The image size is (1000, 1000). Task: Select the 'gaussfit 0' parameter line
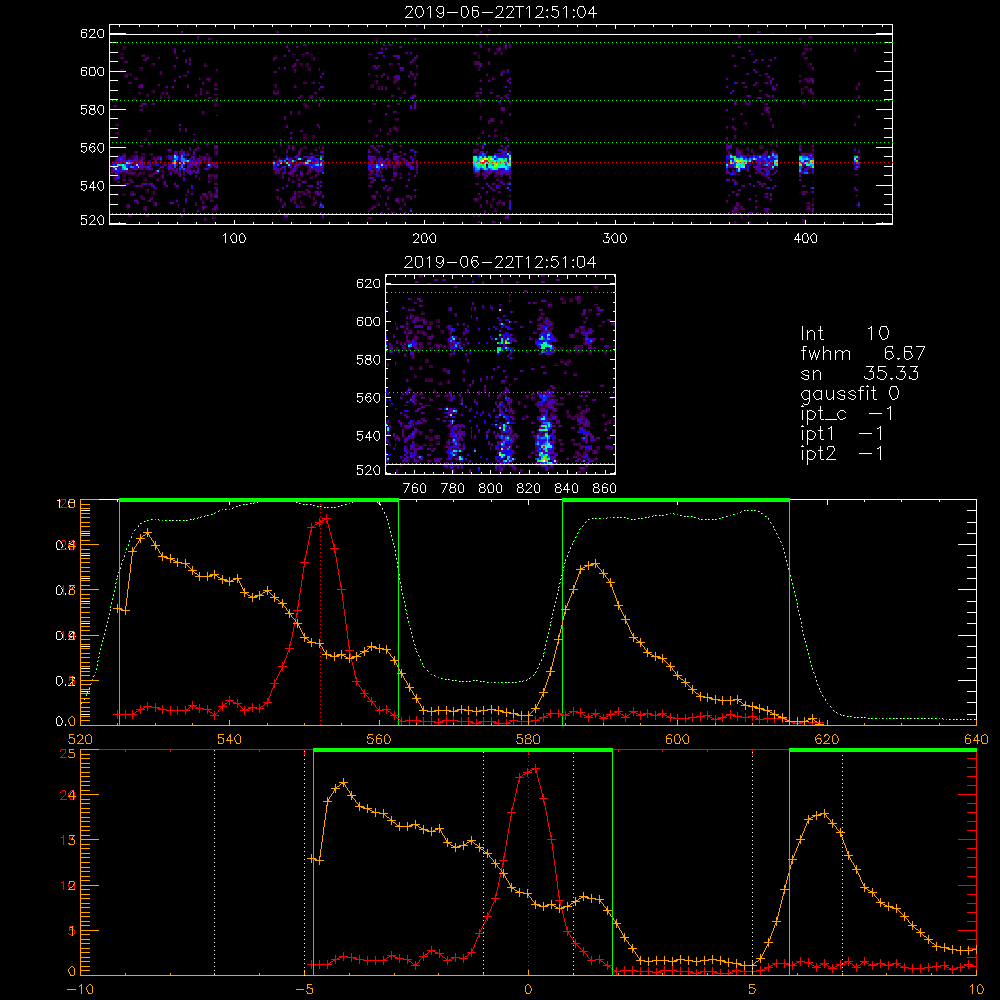tap(850, 393)
